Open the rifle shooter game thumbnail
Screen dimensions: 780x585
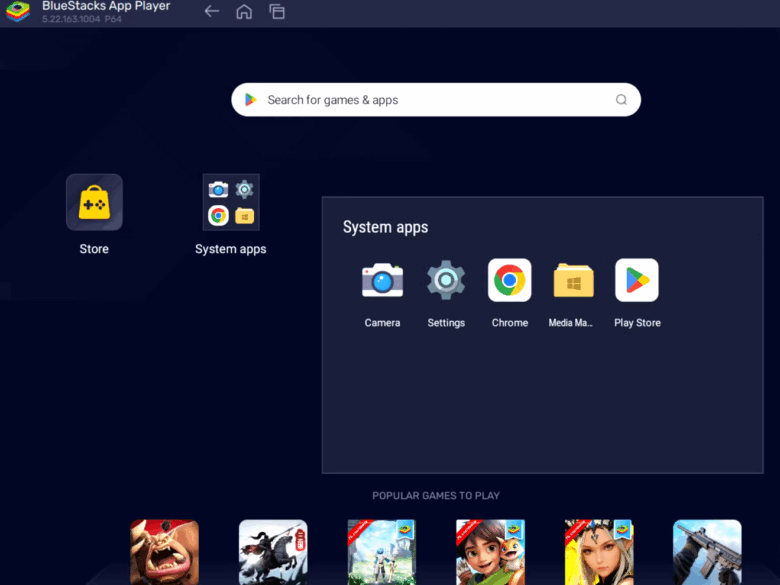(x=707, y=551)
